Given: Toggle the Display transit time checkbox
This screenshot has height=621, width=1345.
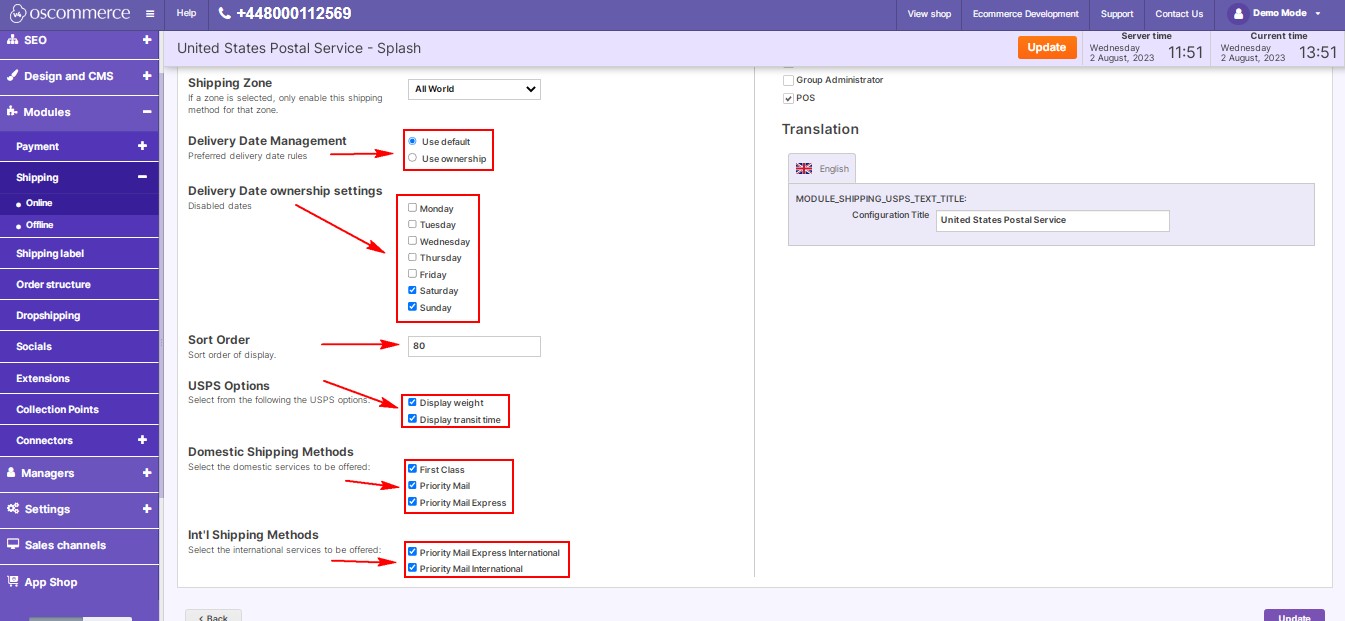Looking at the screenshot, I should click(x=412, y=419).
